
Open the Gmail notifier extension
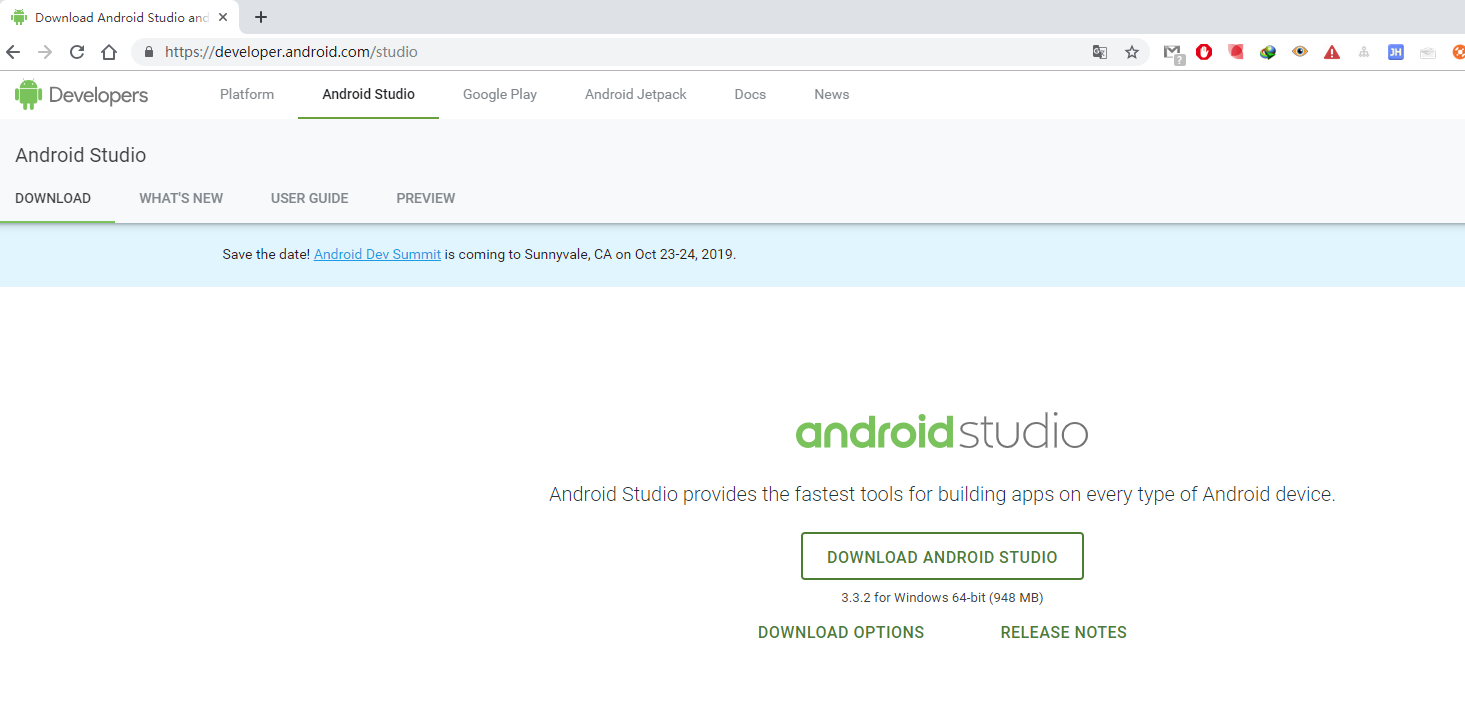pyautogui.click(x=1172, y=52)
